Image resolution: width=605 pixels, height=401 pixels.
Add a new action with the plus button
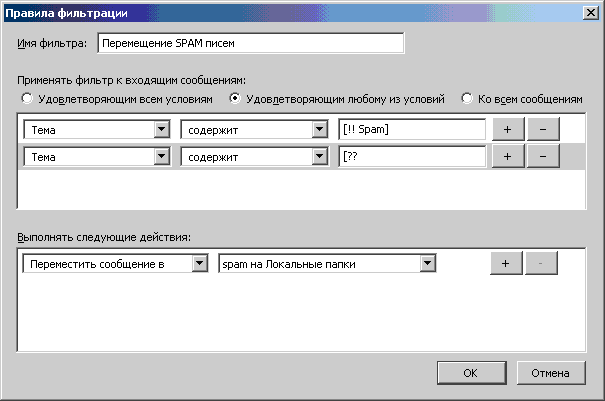pyautogui.click(x=505, y=263)
